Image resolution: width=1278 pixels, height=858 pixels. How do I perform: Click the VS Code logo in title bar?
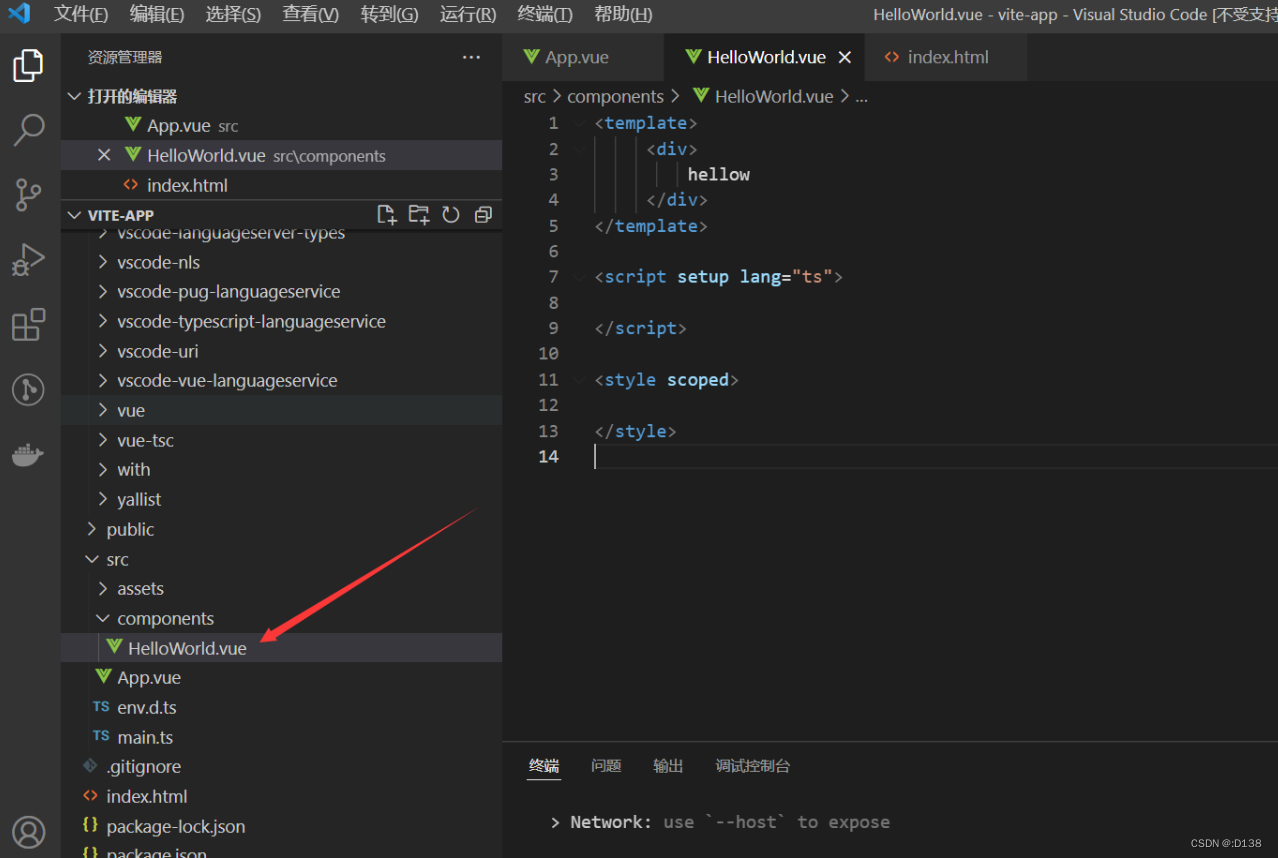19,14
